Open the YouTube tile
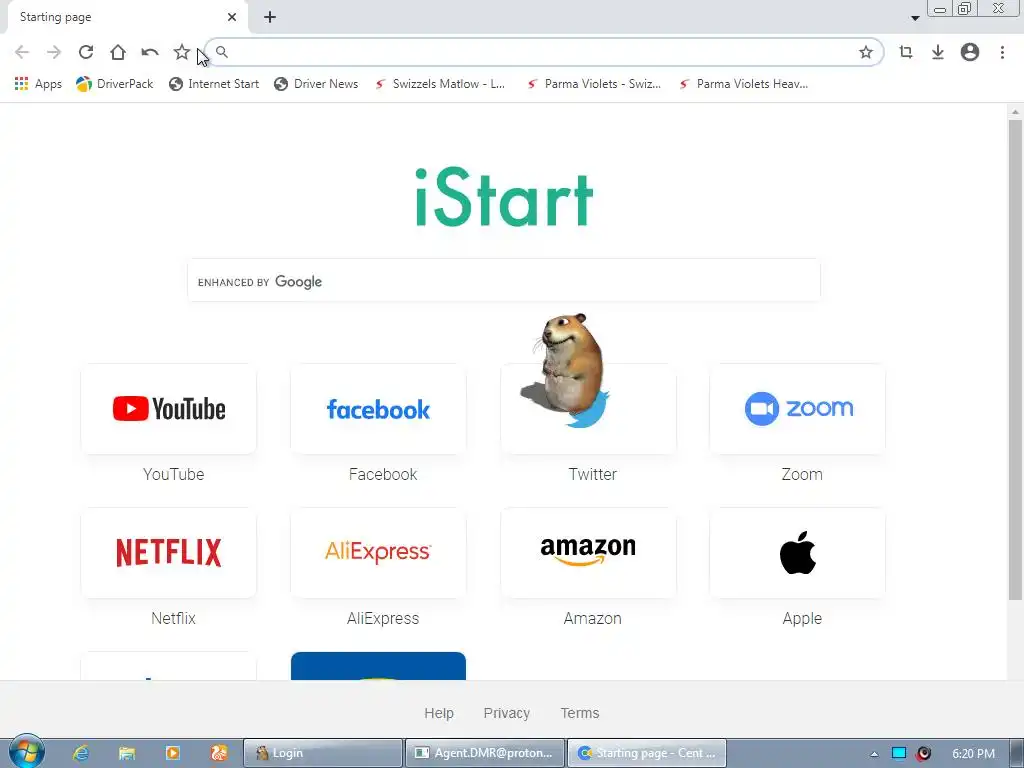 (x=168, y=409)
